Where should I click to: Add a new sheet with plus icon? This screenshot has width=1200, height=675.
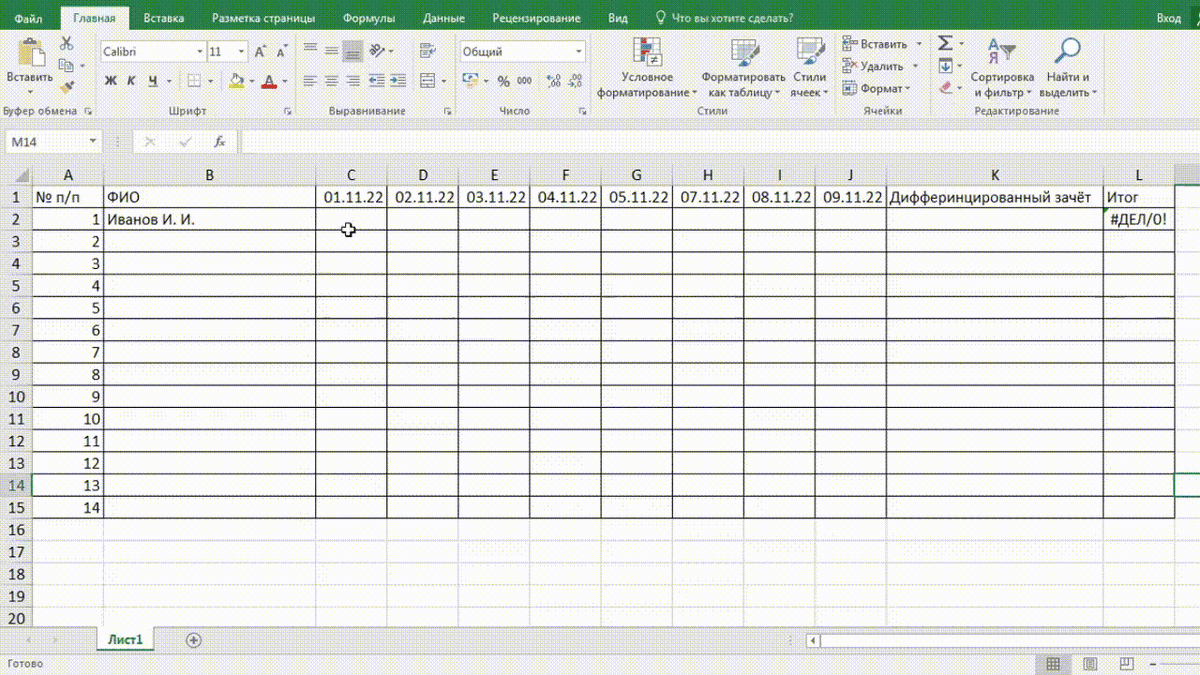[x=194, y=640]
